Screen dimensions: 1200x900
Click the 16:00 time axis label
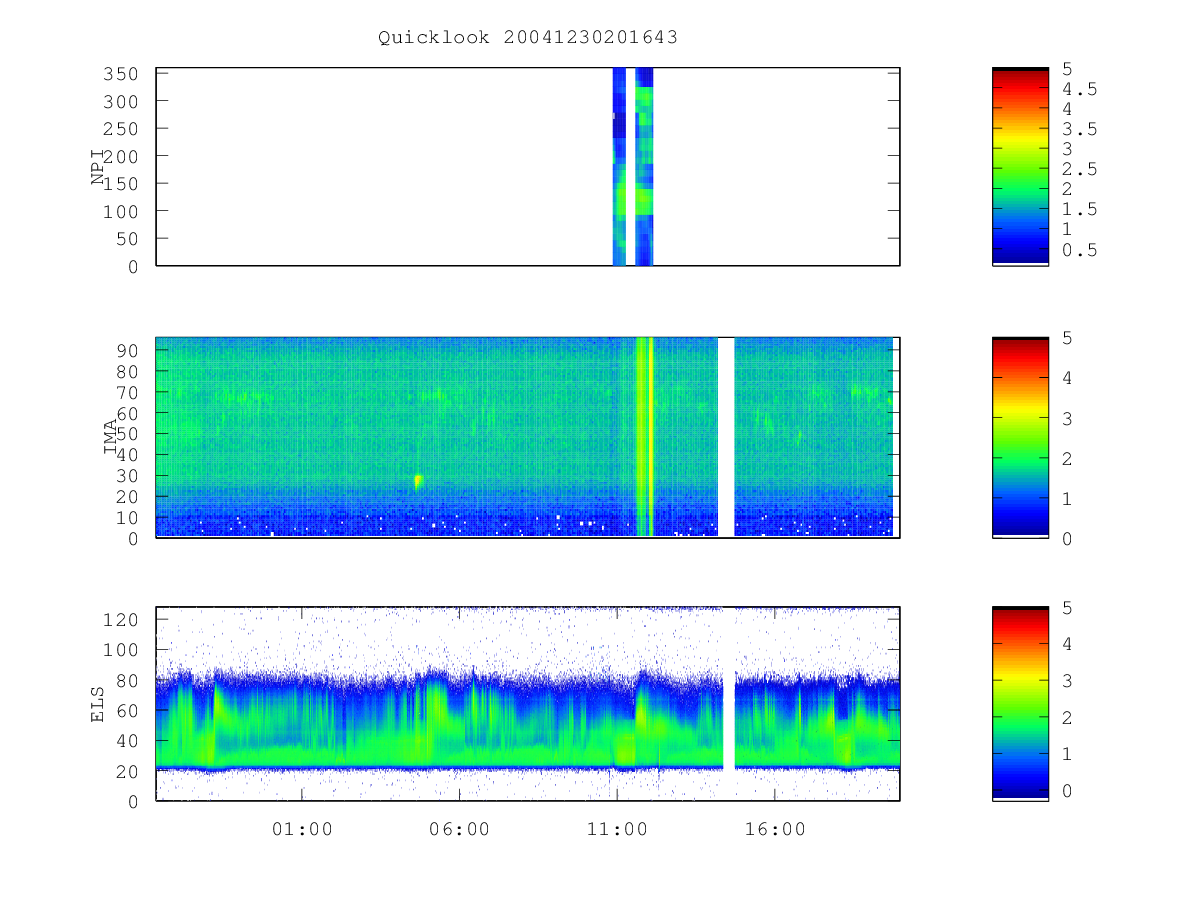[x=775, y=829]
